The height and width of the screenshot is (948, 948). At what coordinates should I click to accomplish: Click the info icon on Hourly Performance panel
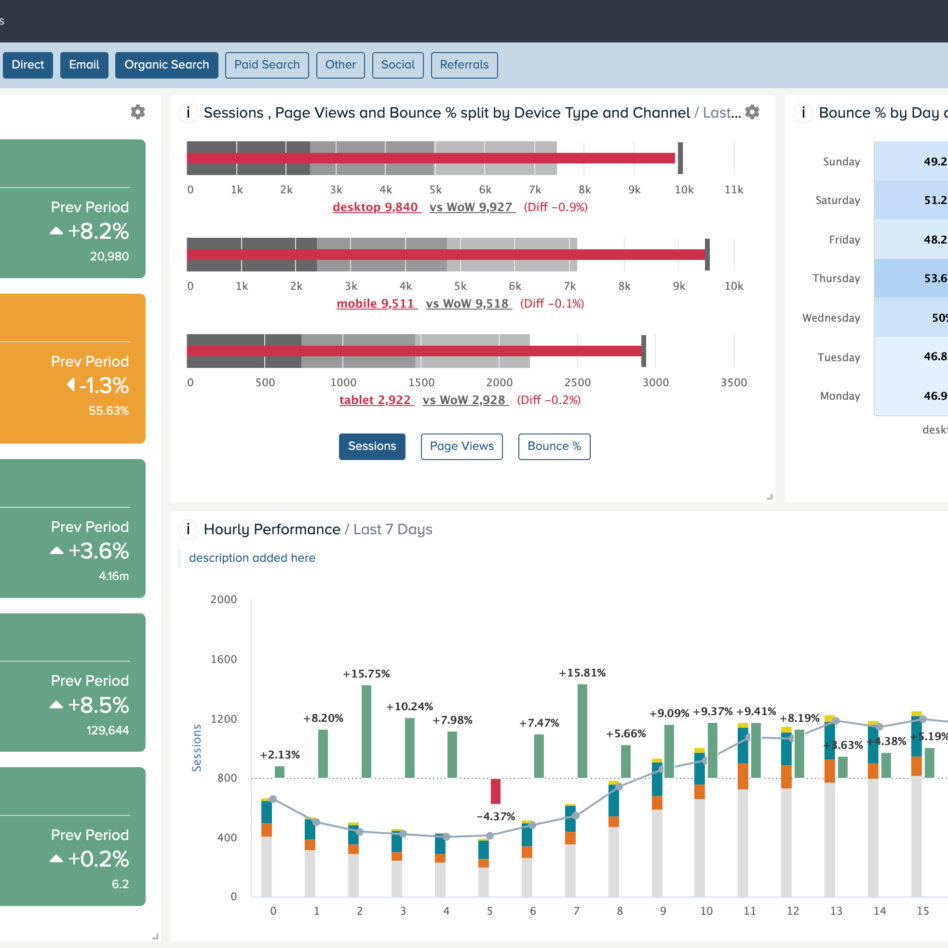click(187, 529)
